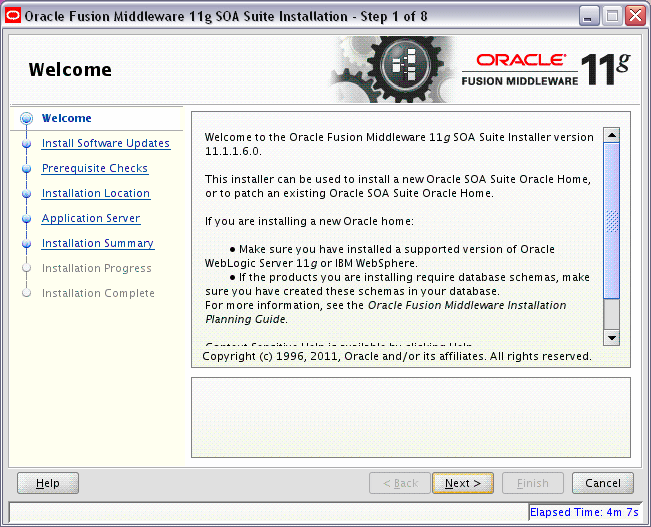Click the Oracle icon in title bar
Image resolution: width=651 pixels, height=527 pixels.
coord(12,16)
